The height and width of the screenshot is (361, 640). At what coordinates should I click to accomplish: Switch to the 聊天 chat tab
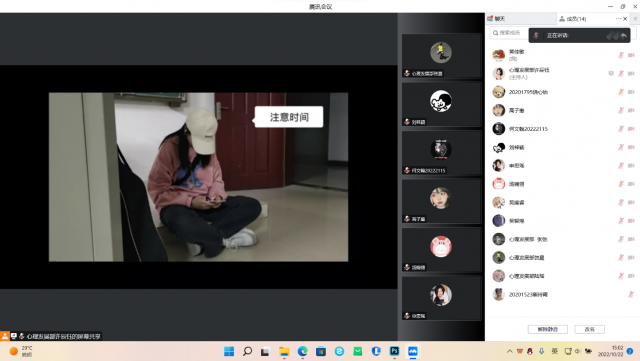pyautogui.click(x=496, y=19)
